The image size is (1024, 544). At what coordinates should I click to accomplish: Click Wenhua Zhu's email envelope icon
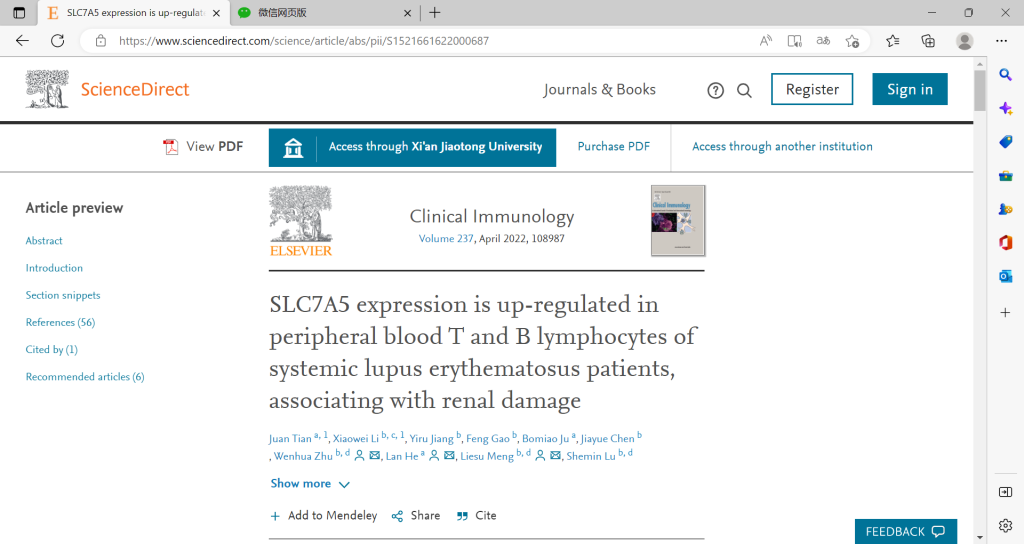374,456
